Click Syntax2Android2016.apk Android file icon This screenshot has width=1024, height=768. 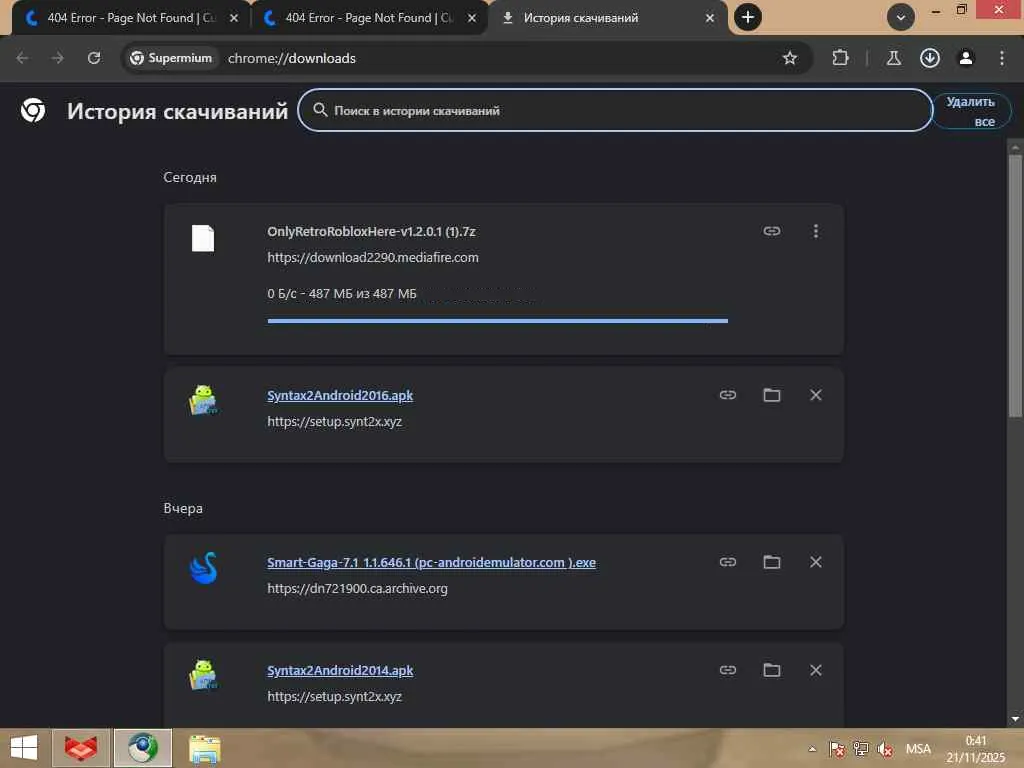(203, 400)
